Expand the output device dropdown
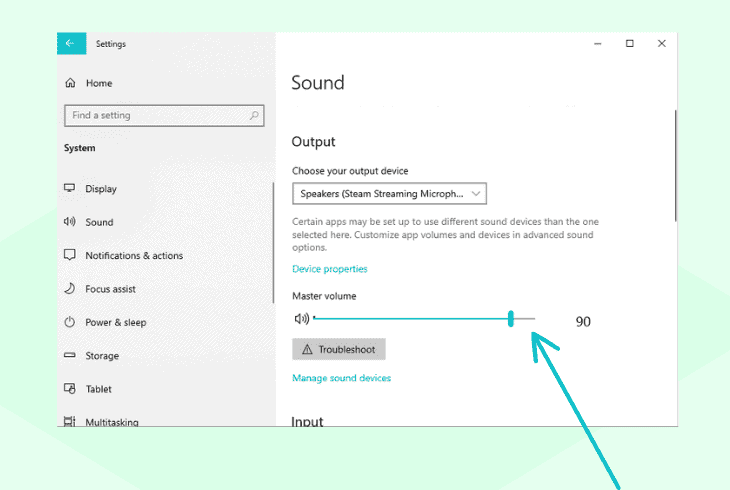The image size is (730, 490). pos(389,194)
